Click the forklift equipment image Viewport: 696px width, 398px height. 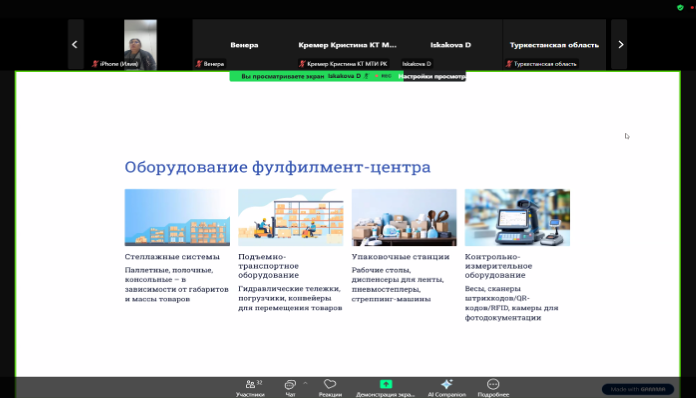pyautogui.click(x=291, y=217)
